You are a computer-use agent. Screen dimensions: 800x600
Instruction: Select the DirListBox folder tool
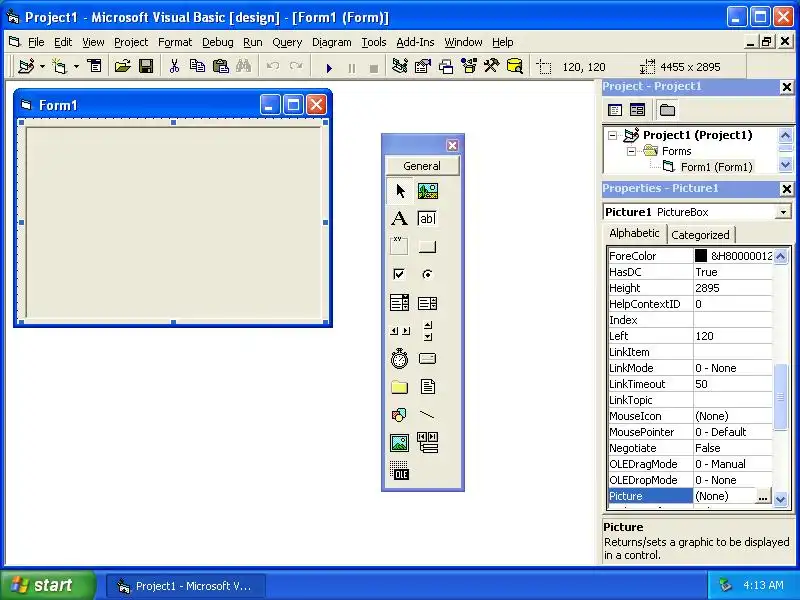(399, 387)
